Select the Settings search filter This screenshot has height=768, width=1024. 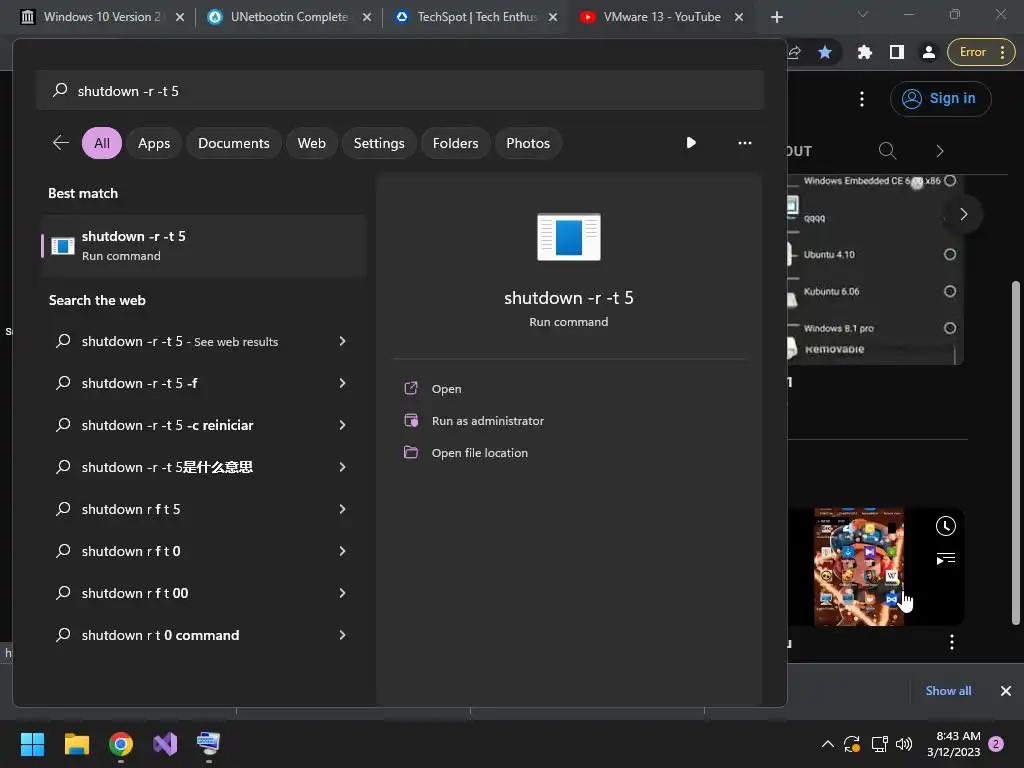pyautogui.click(x=379, y=143)
